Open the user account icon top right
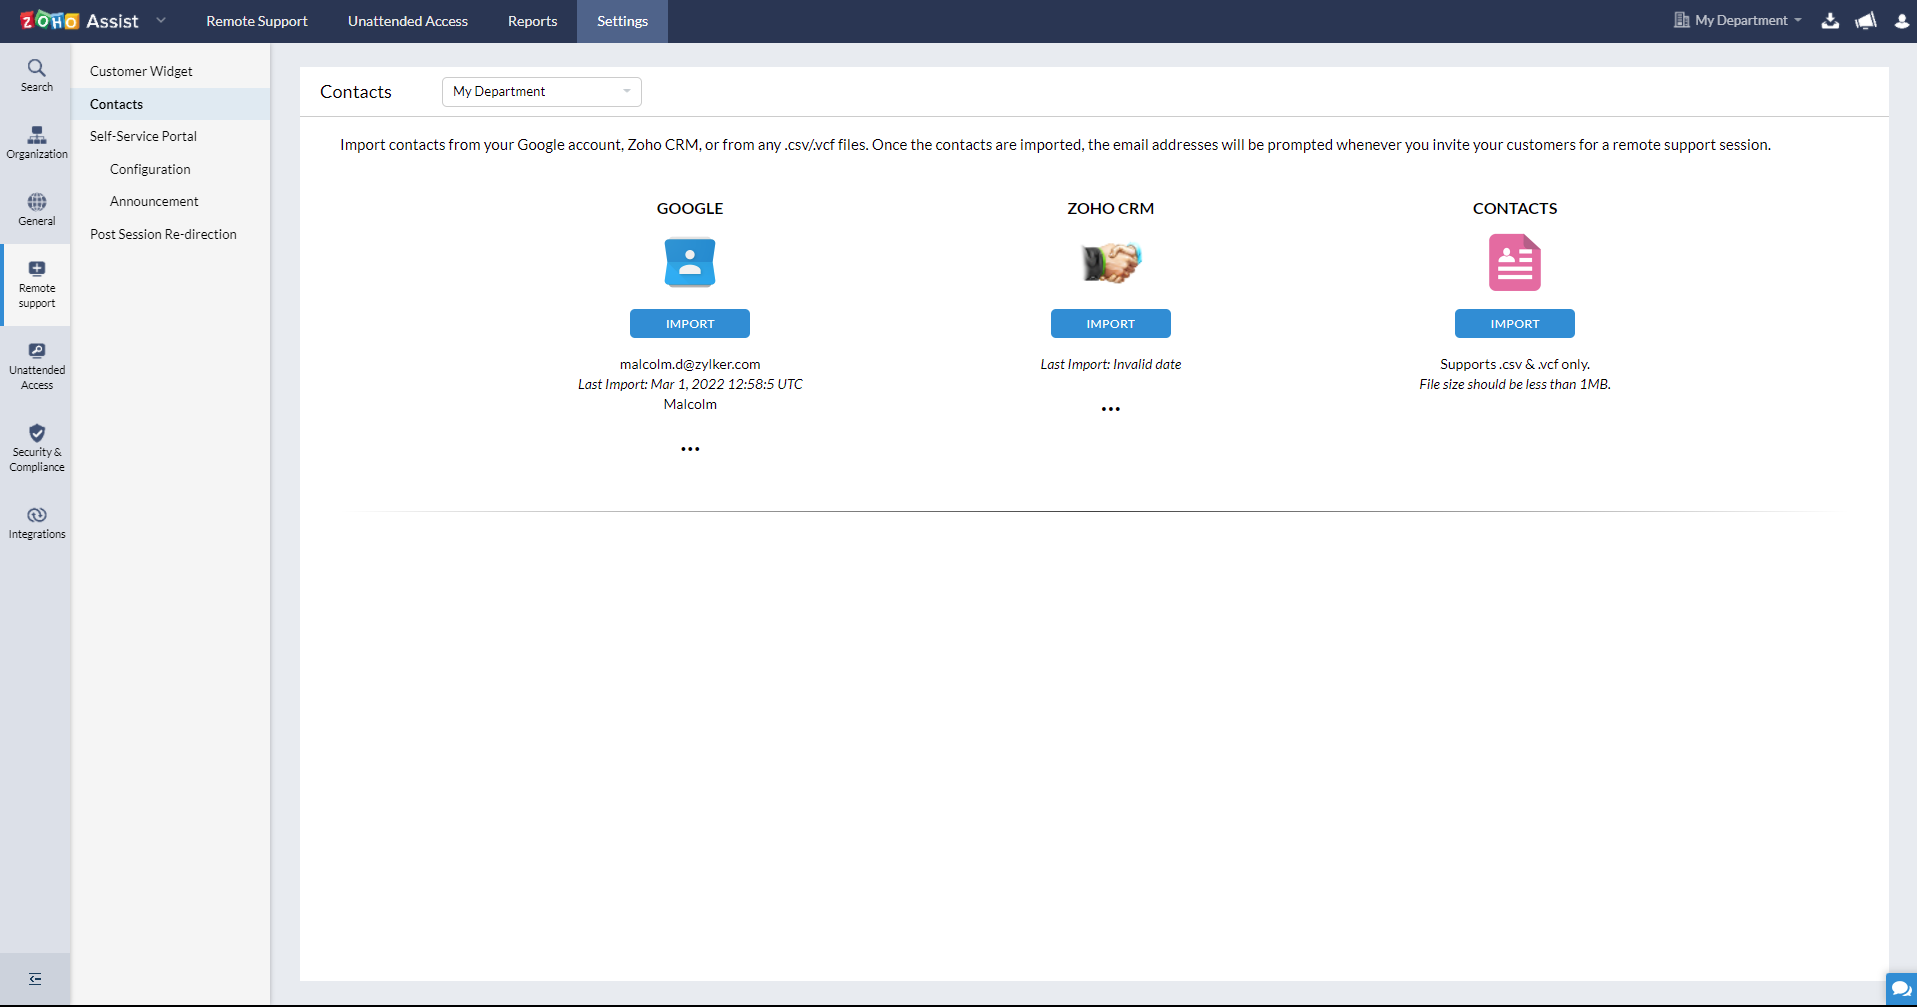The width and height of the screenshot is (1917, 1007). (1901, 20)
